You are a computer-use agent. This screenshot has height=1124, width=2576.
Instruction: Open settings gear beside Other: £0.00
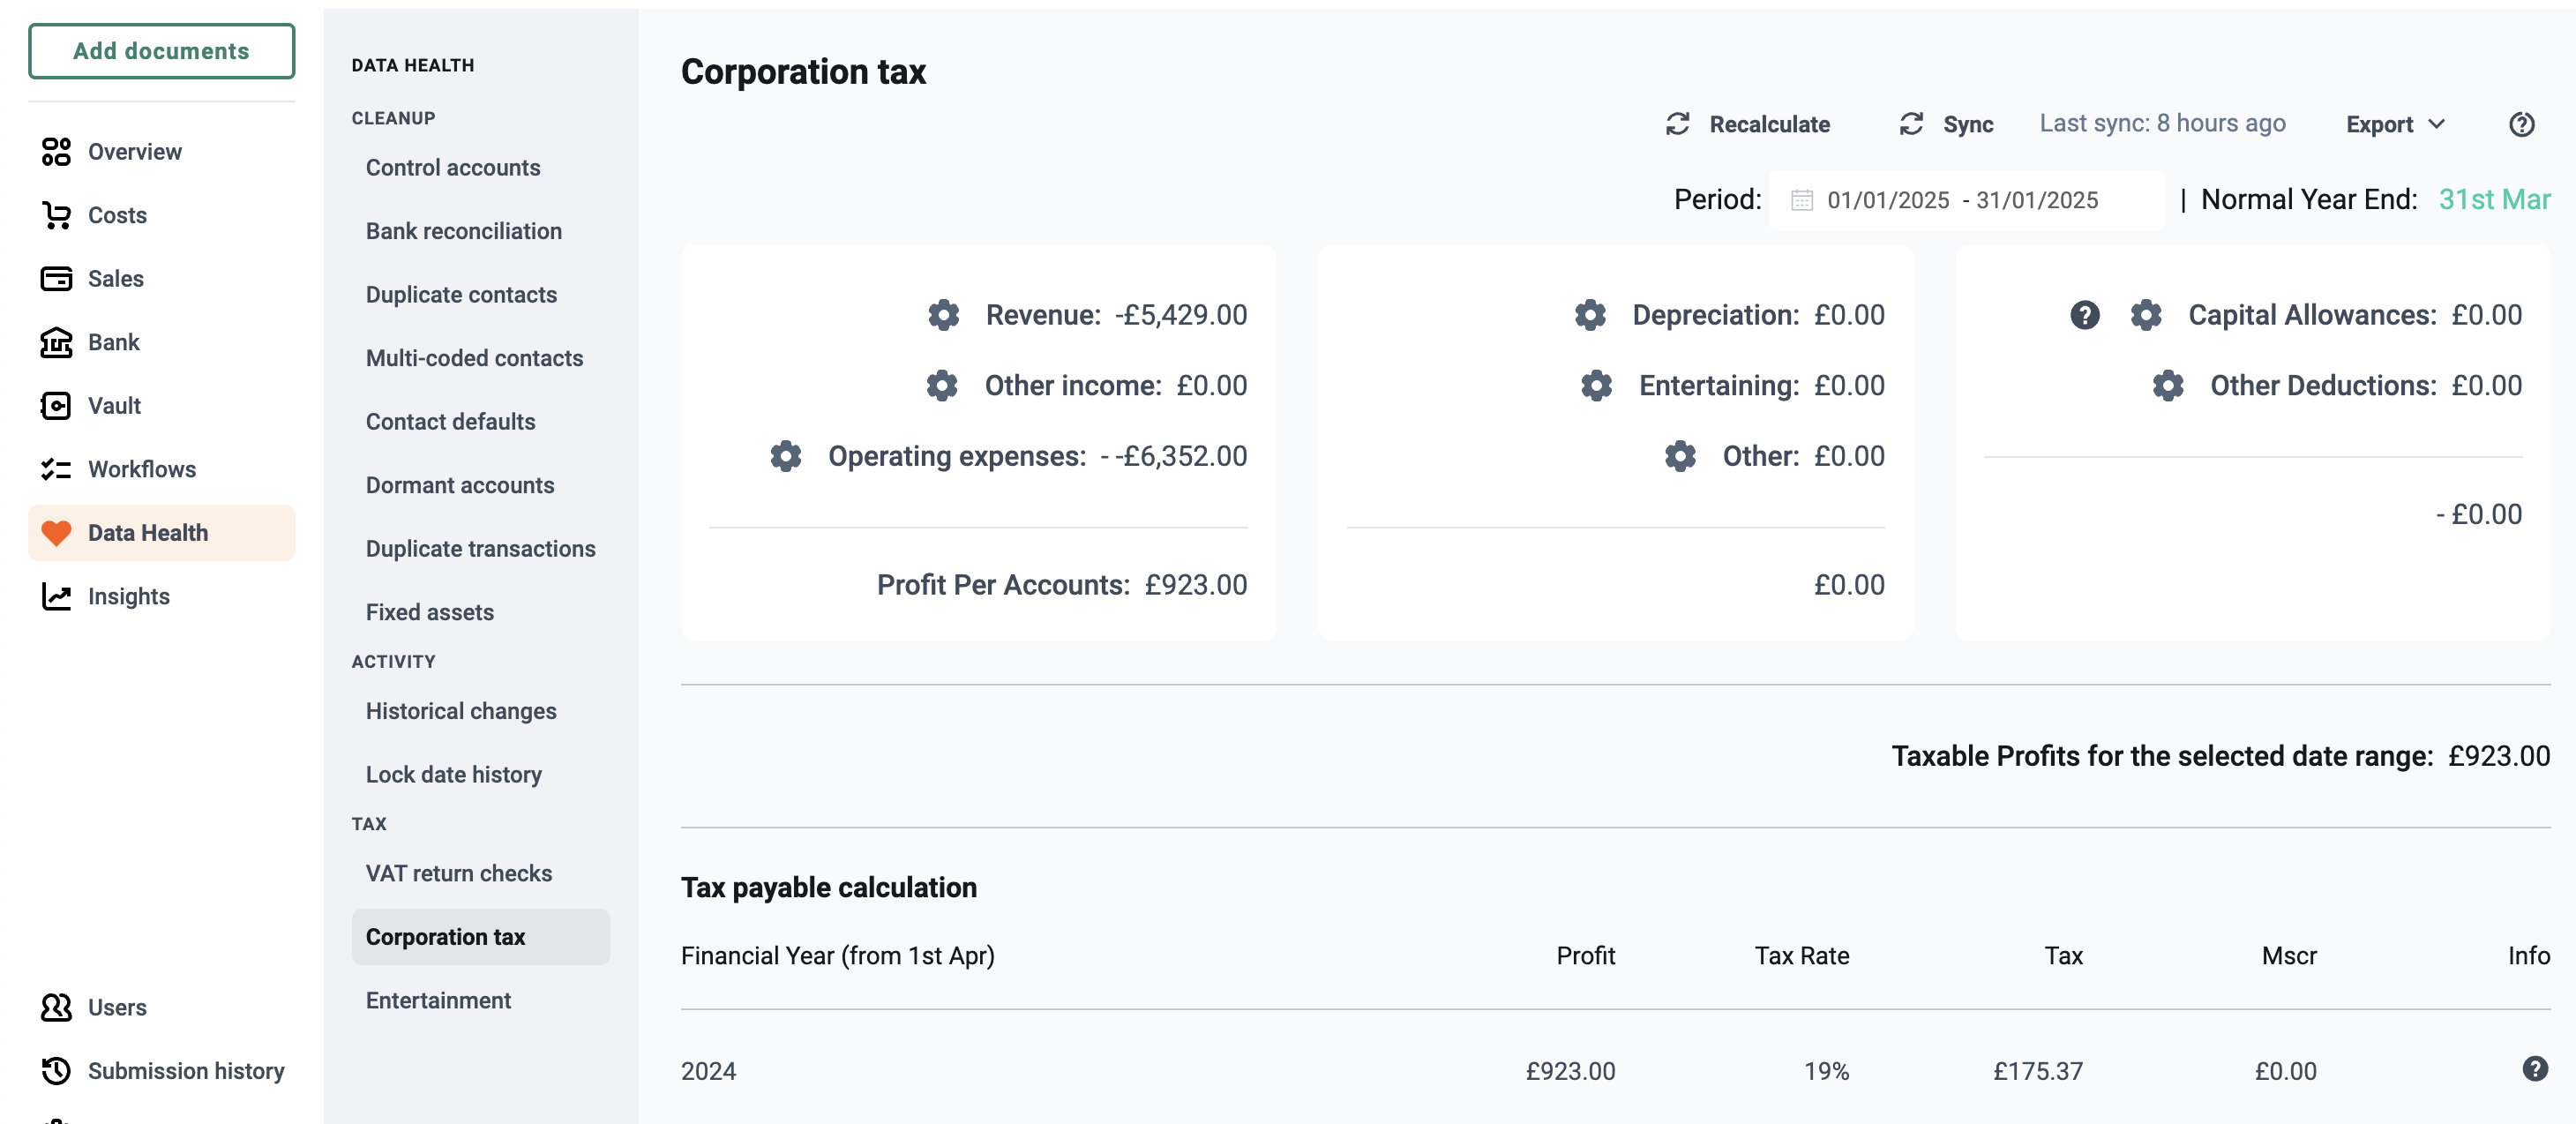pos(1680,456)
